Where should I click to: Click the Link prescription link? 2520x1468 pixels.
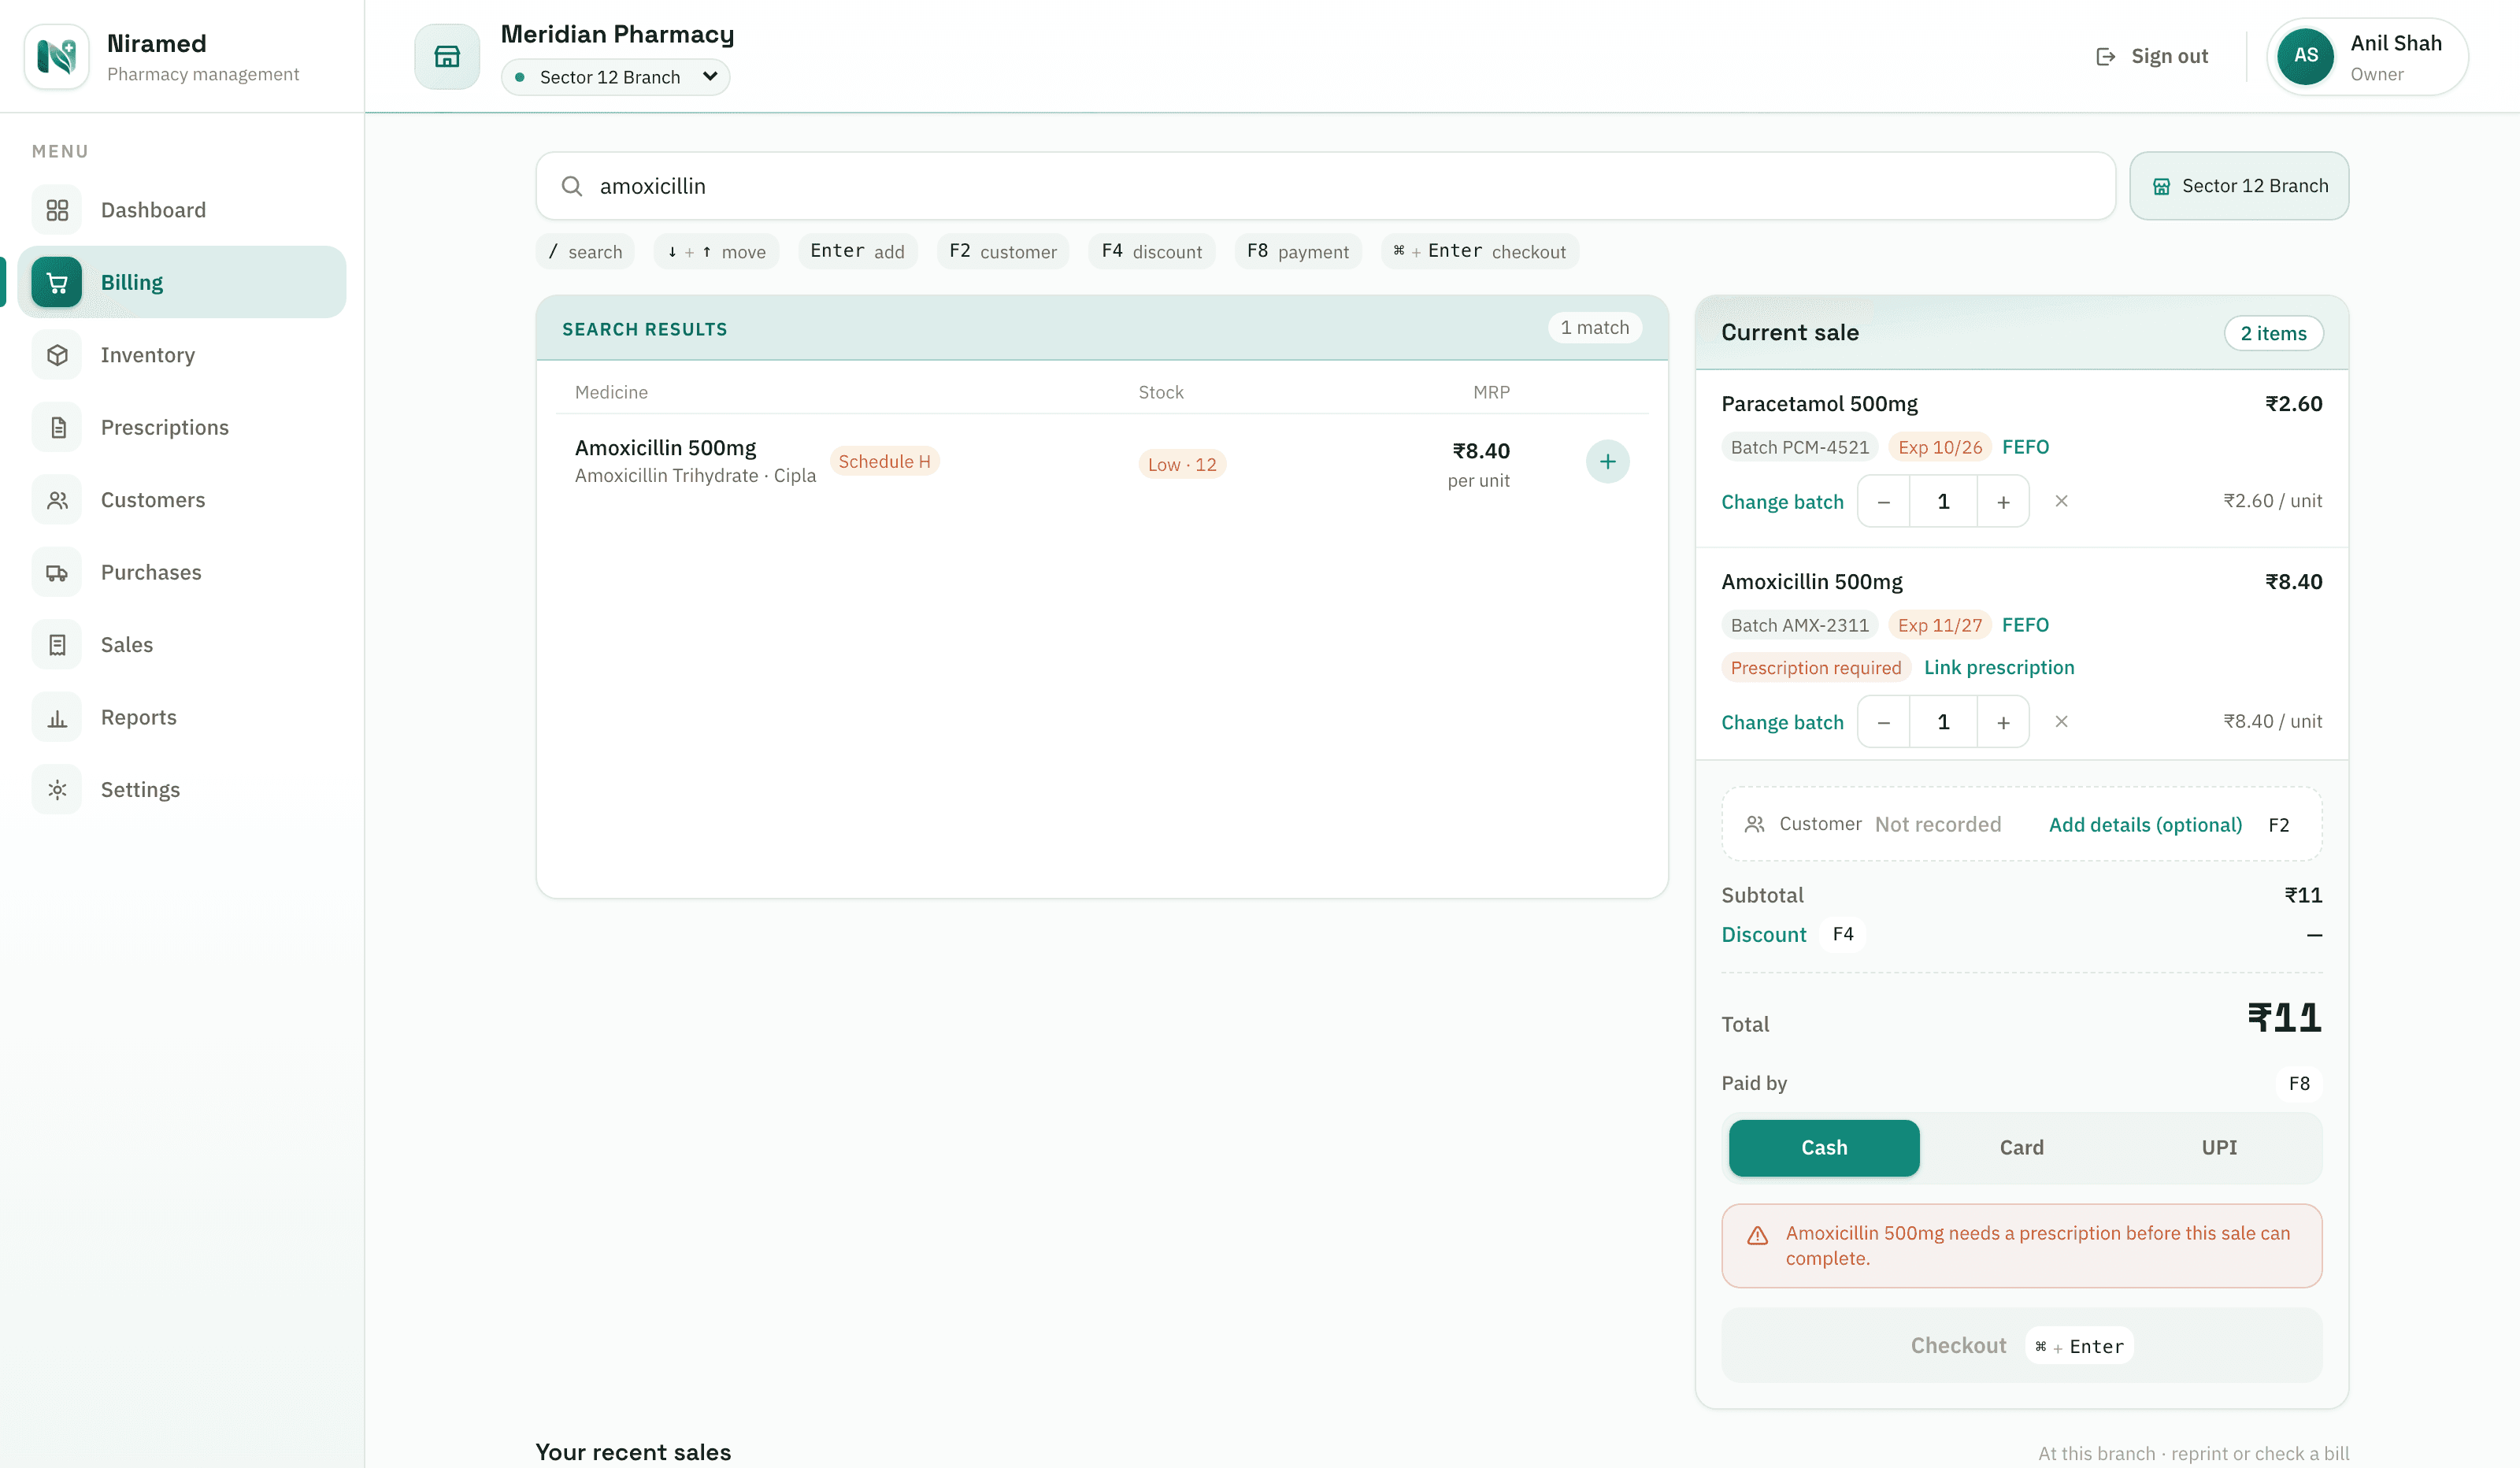tap(1999, 667)
